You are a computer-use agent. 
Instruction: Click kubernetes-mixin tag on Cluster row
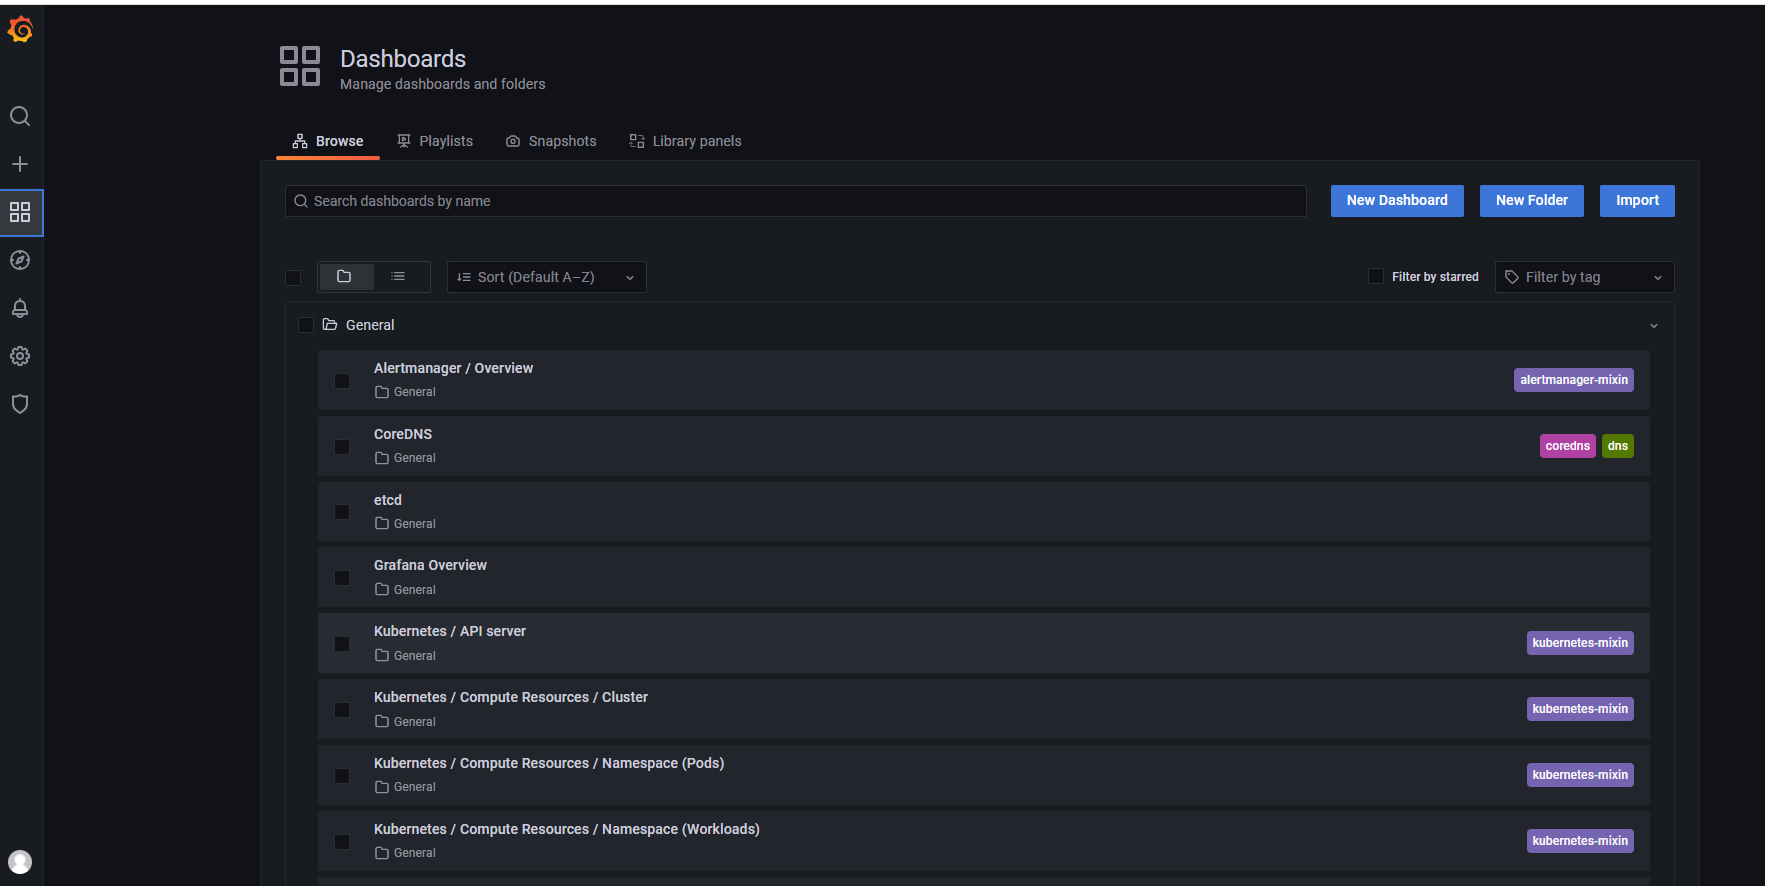(1580, 709)
